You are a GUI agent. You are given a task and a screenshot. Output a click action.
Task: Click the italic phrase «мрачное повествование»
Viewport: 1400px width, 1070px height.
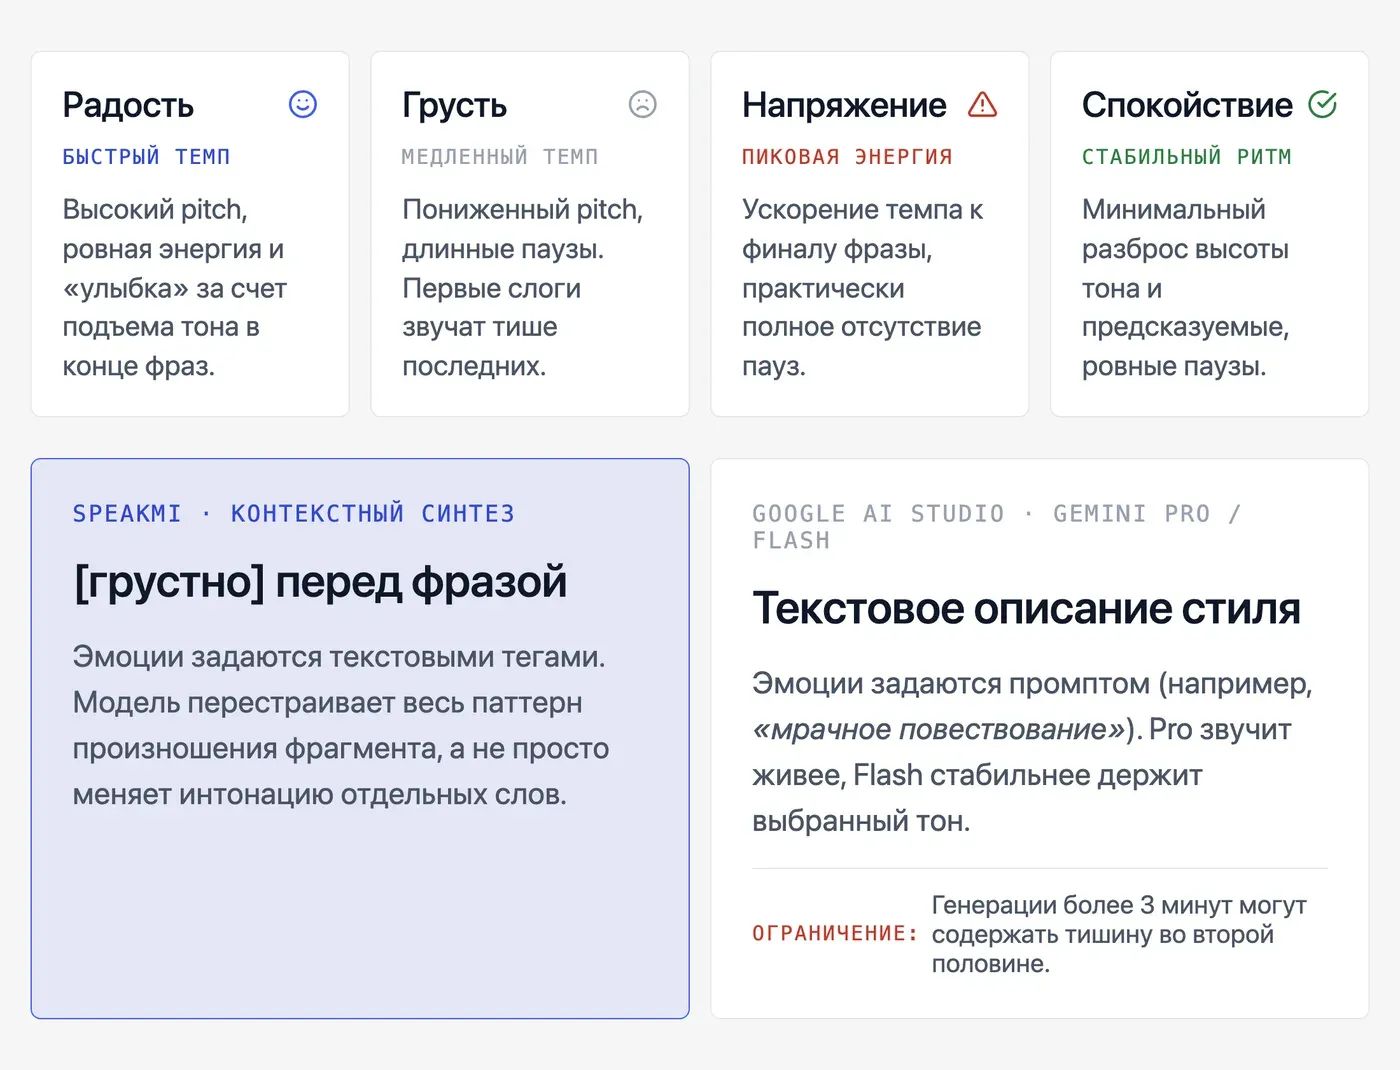coord(939,730)
